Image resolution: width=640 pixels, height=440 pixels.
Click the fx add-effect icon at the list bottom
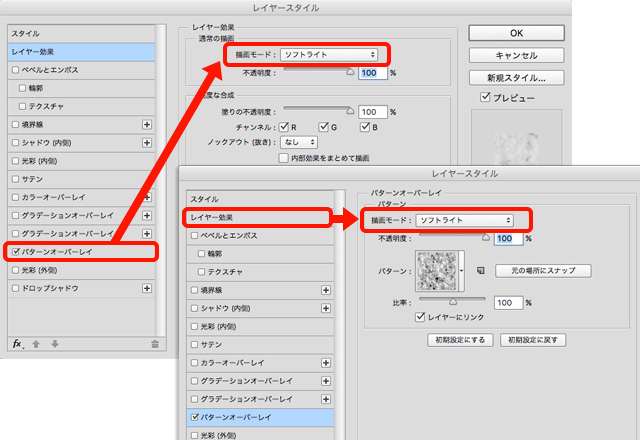tap(18, 344)
